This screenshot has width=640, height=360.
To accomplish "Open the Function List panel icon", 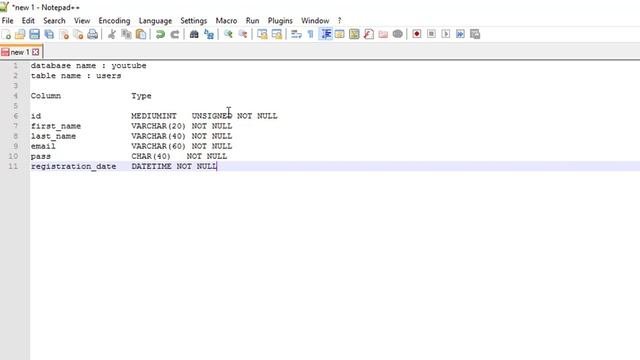I will (x=369, y=34).
